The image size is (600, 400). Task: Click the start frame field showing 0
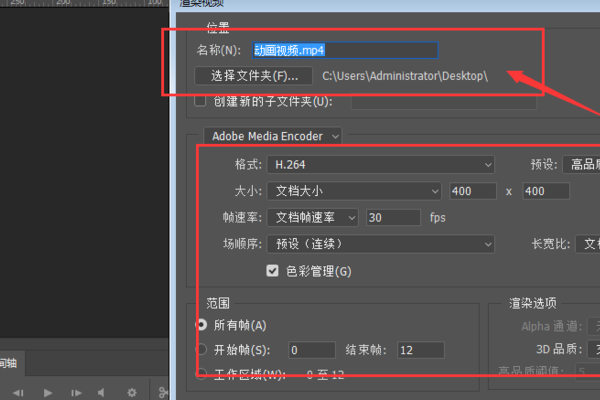(x=312, y=350)
